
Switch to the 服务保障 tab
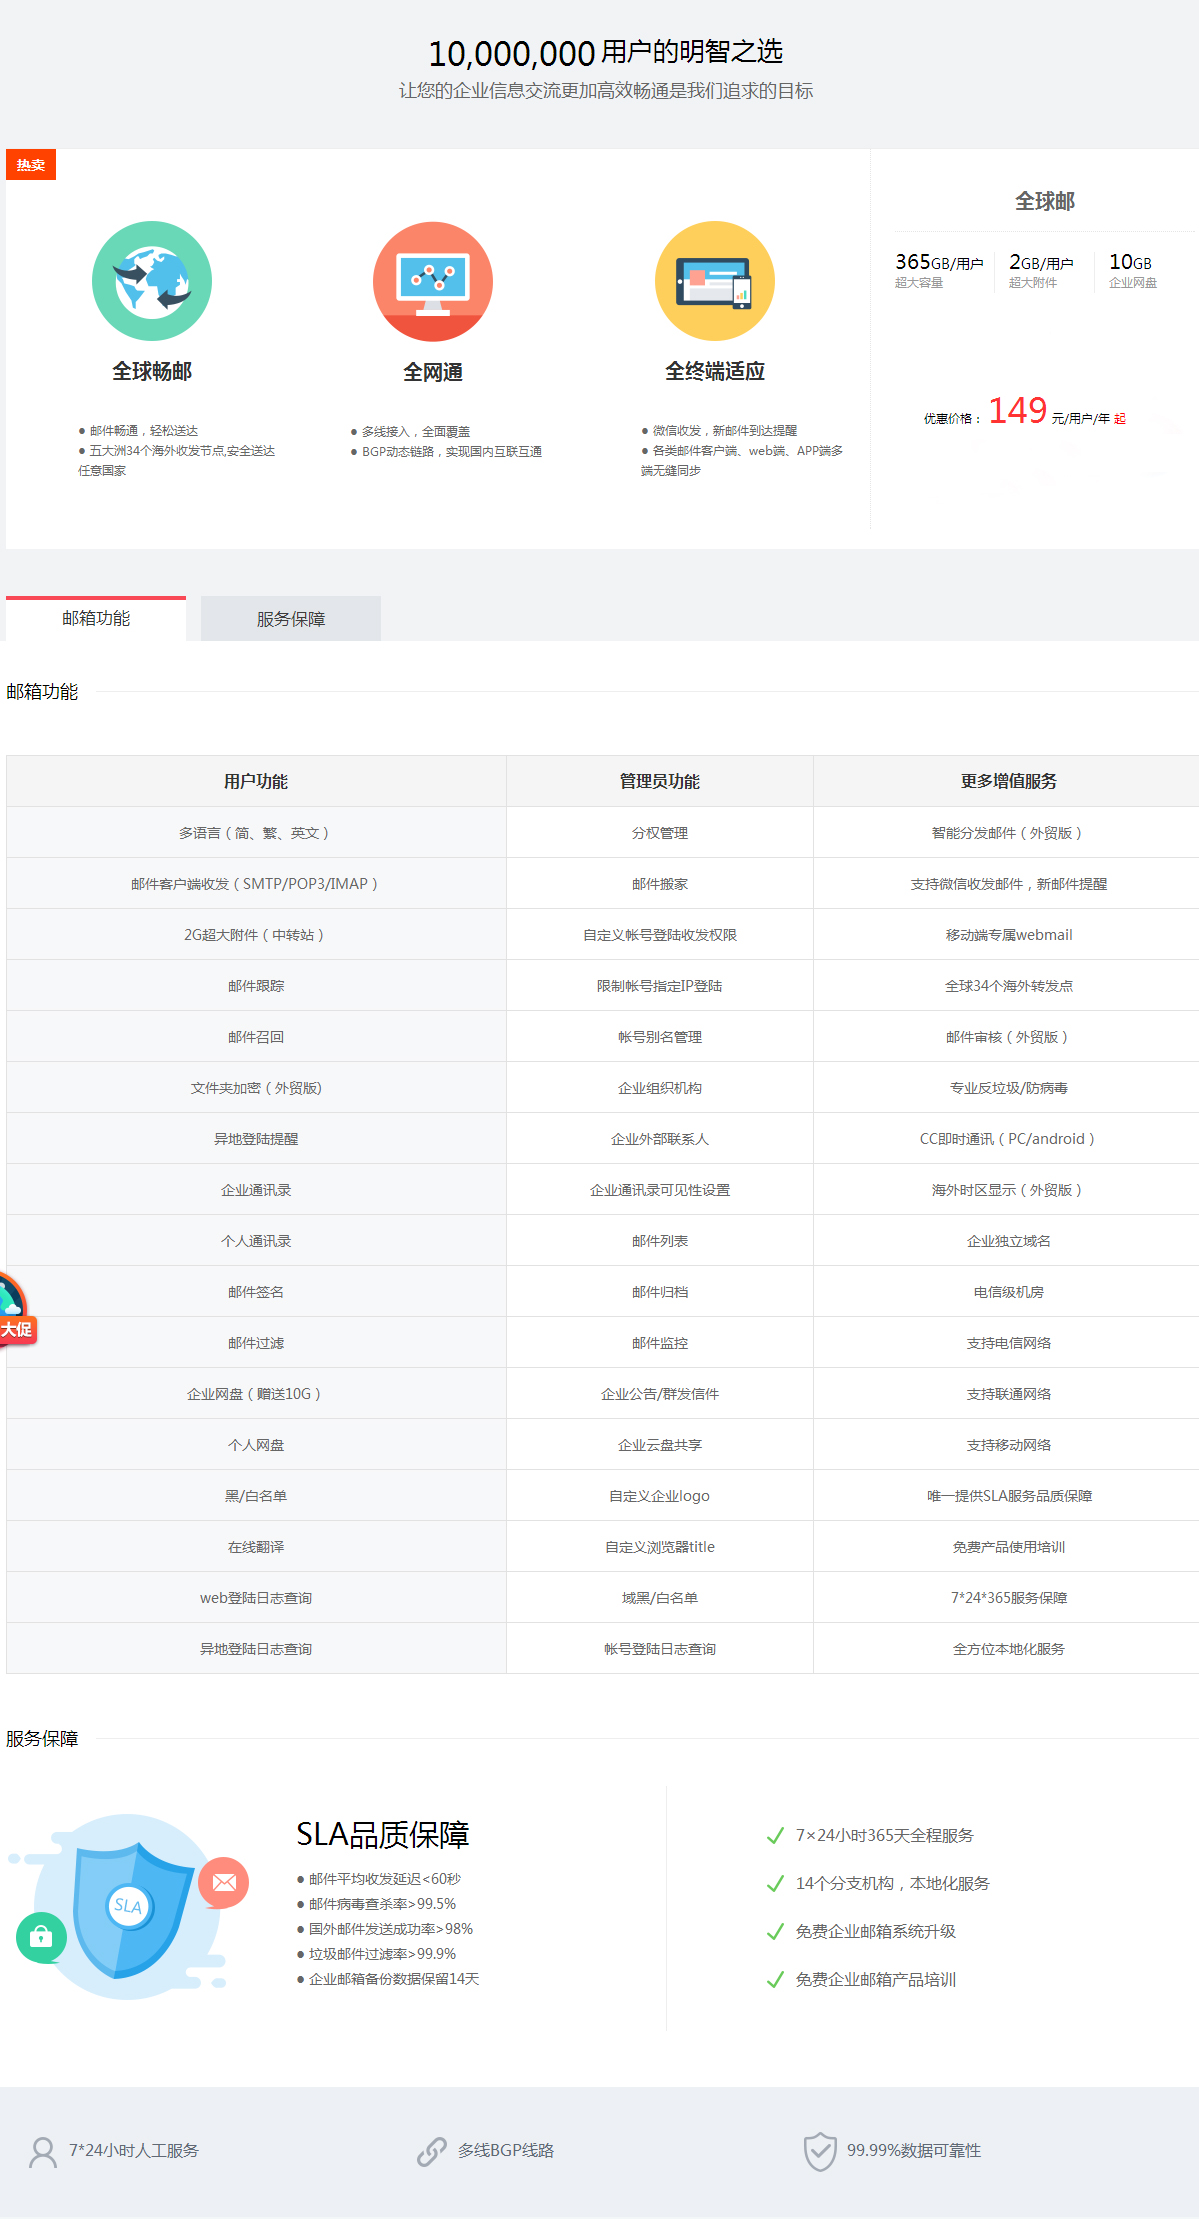point(291,619)
